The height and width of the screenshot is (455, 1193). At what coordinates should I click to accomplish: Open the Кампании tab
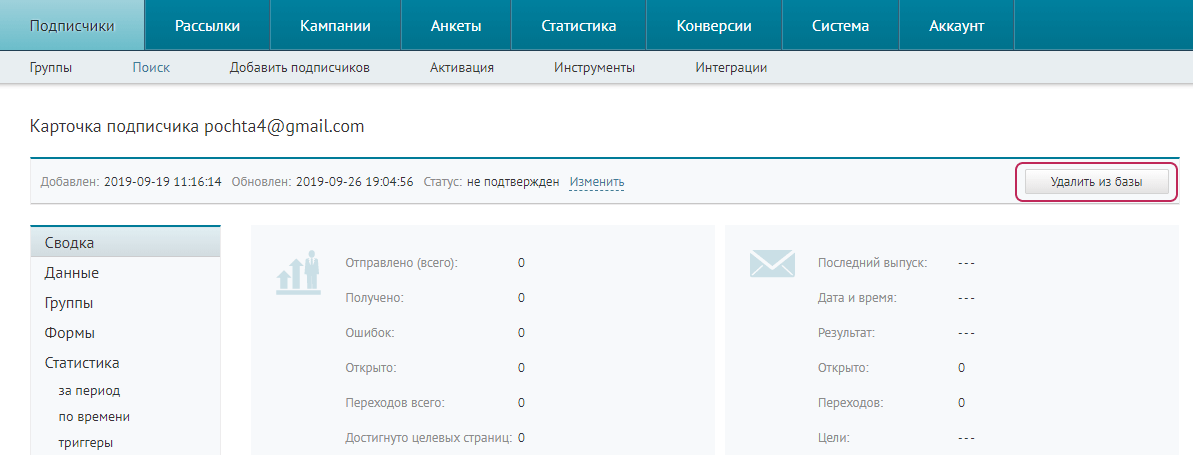[335, 25]
